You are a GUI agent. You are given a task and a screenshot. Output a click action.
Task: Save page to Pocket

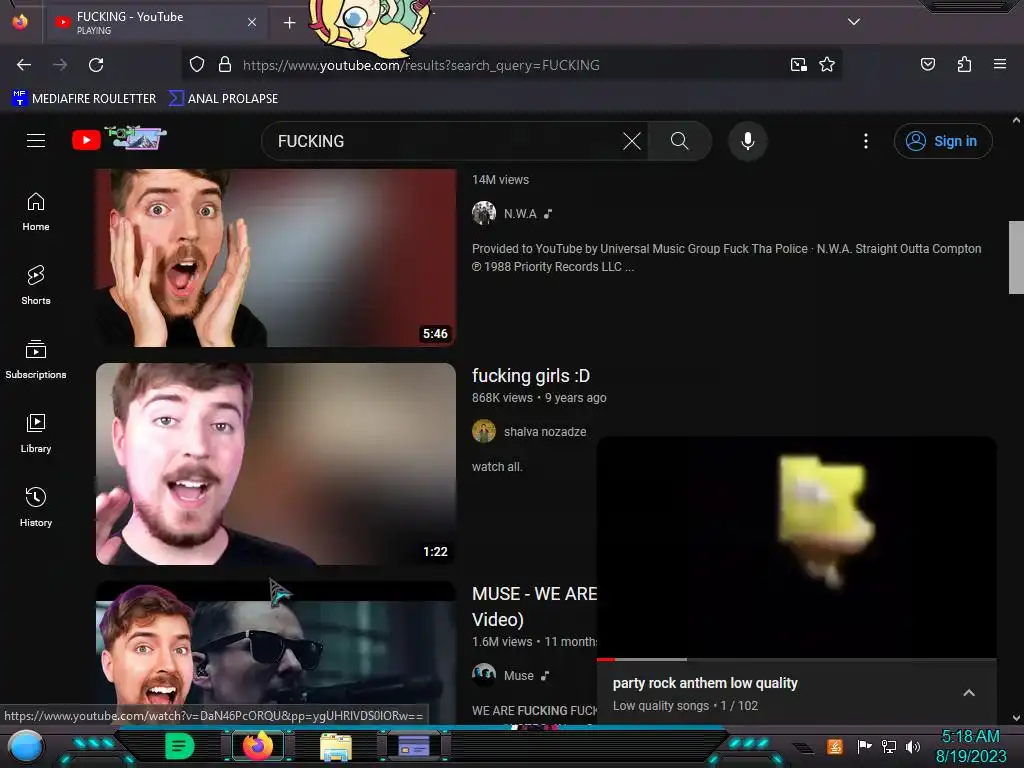click(927, 65)
